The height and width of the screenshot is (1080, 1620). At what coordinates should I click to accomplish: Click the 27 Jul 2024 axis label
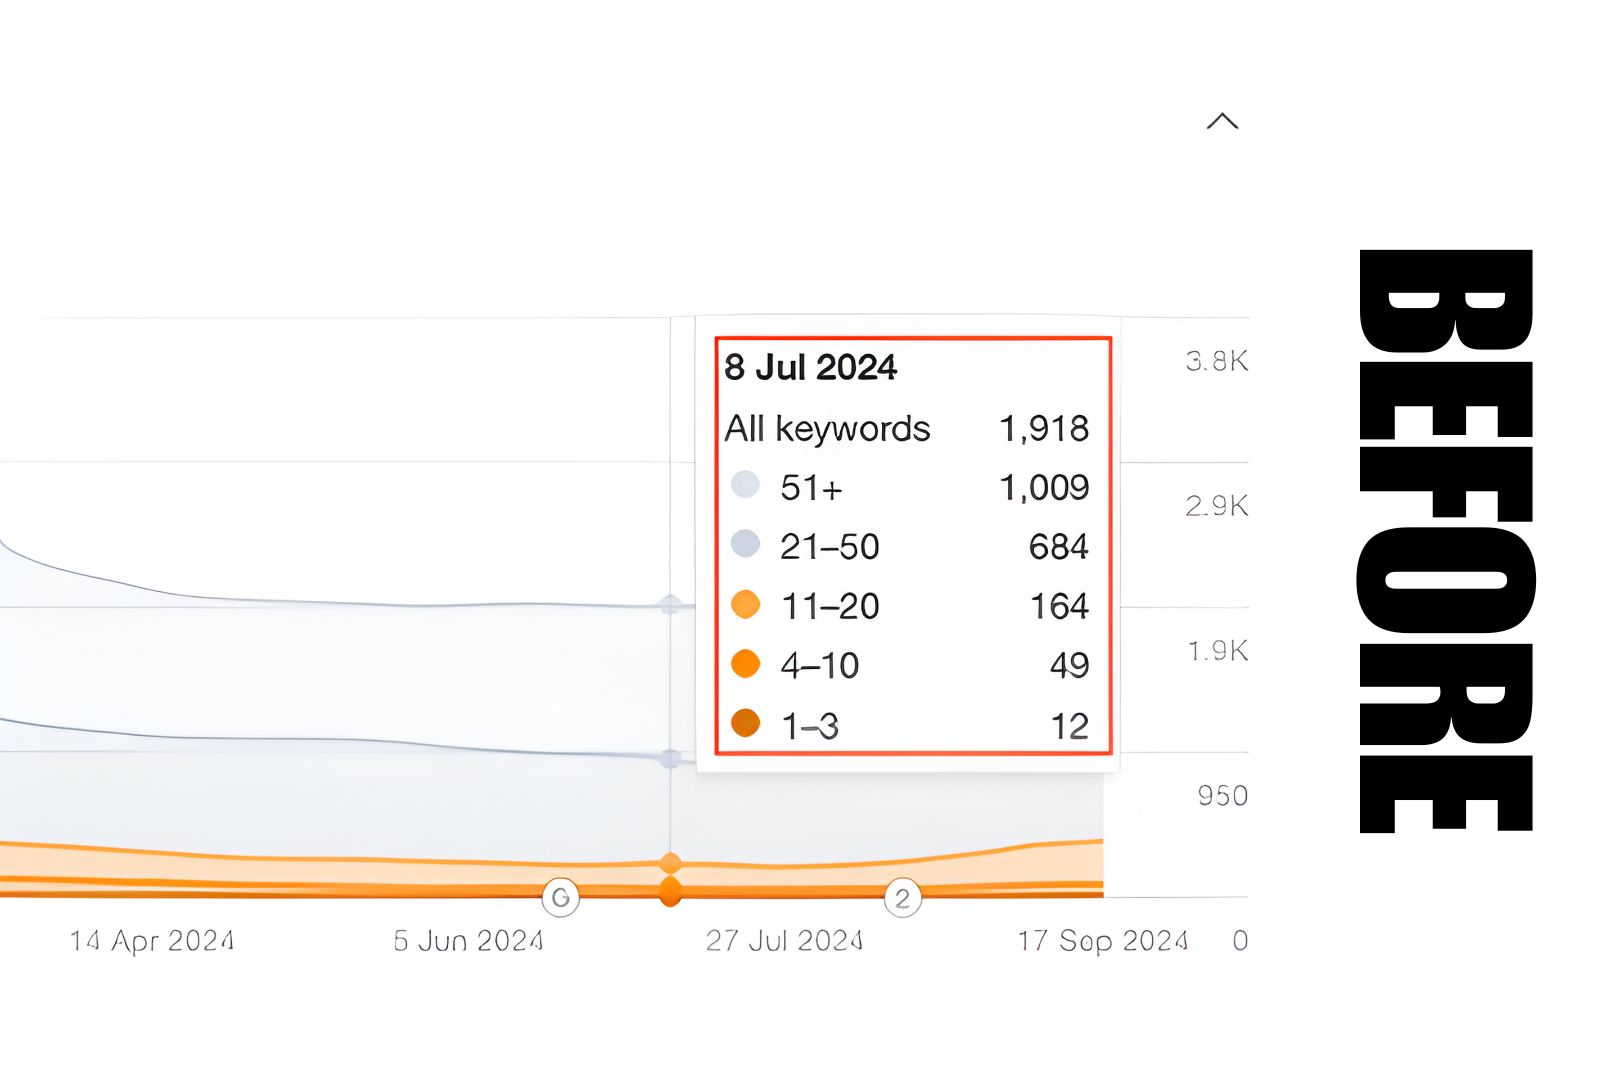coord(785,941)
